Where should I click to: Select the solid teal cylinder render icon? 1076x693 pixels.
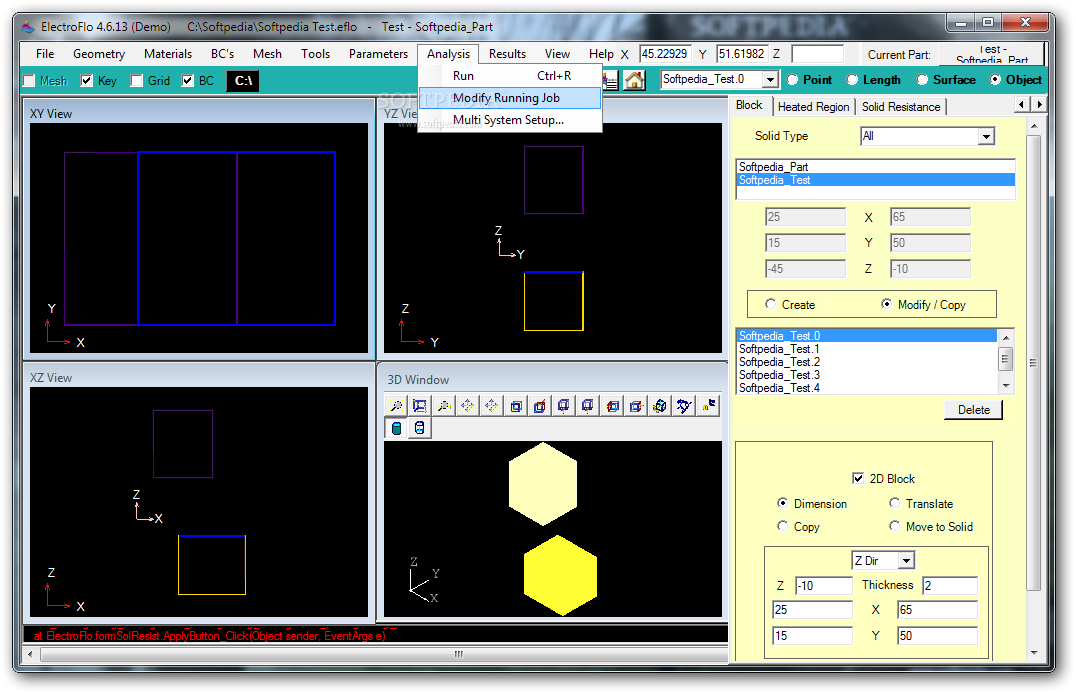396,428
